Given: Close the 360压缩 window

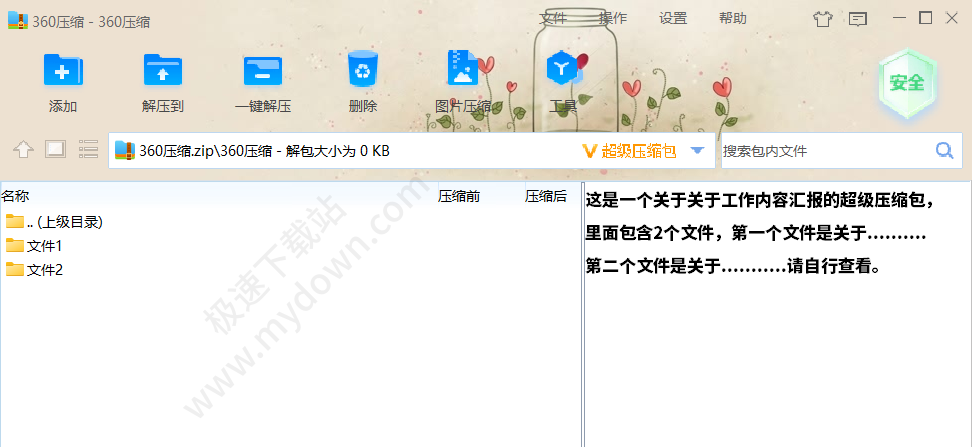Looking at the screenshot, I should pyautogui.click(x=952, y=18).
